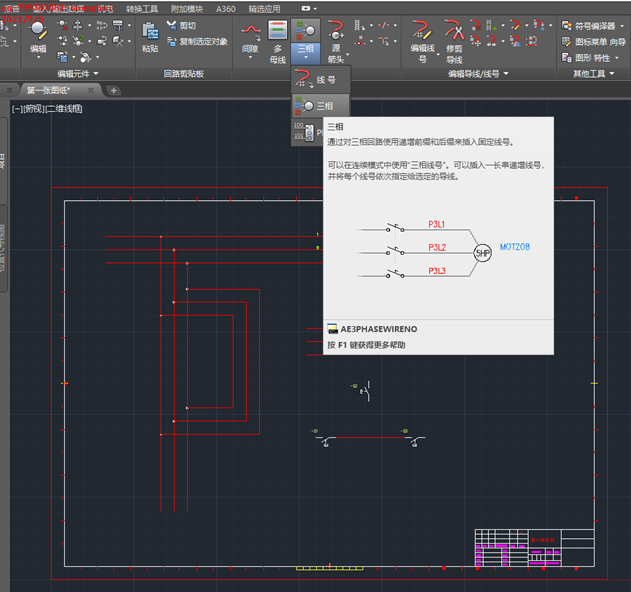The height and width of the screenshot is (592, 631).
Task: Add a new drawing tab with plus
Action: click(x=113, y=90)
